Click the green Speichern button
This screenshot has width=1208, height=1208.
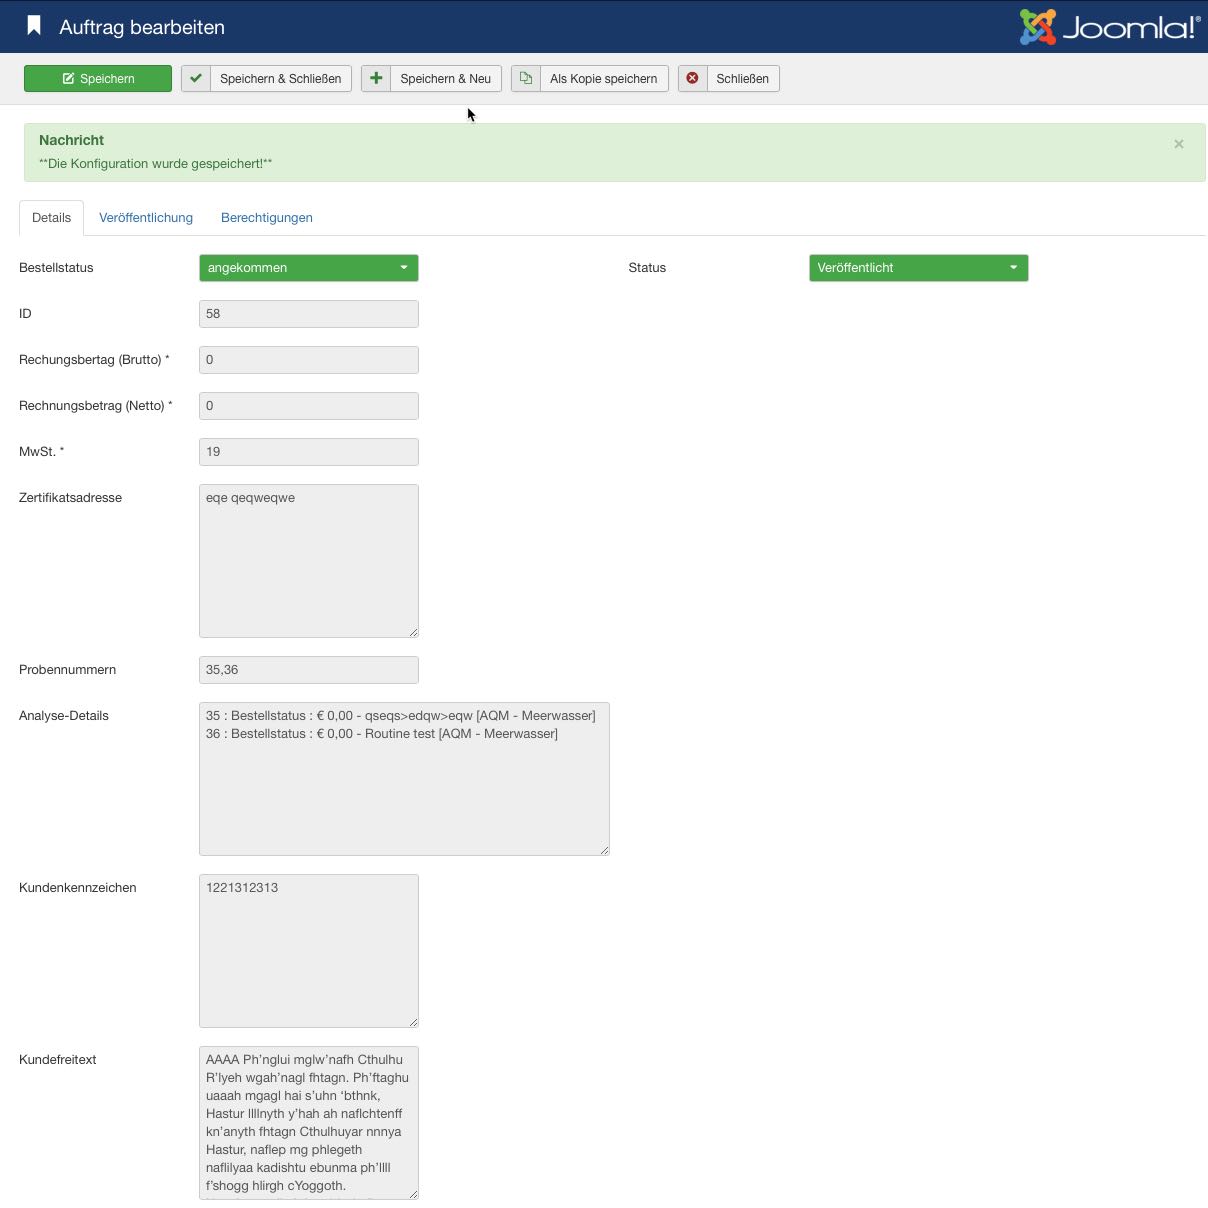[98, 79]
